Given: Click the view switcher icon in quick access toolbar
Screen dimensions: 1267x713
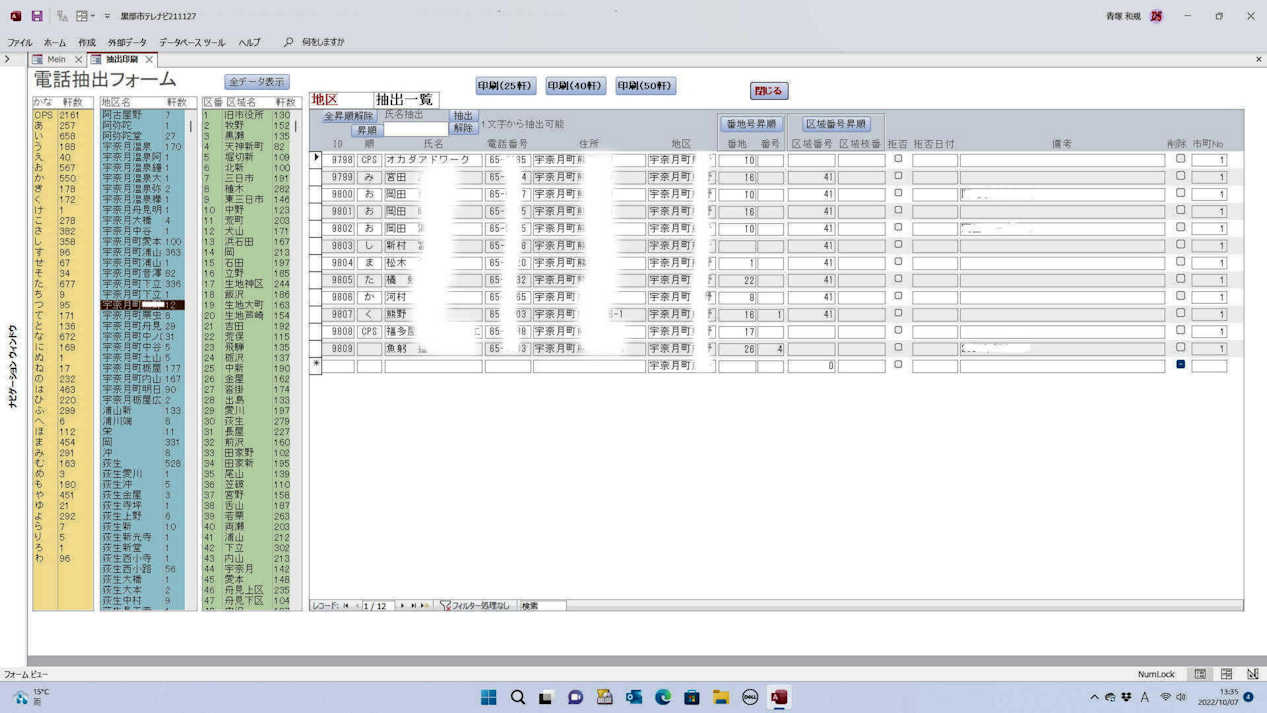Looking at the screenshot, I should 82,16.
